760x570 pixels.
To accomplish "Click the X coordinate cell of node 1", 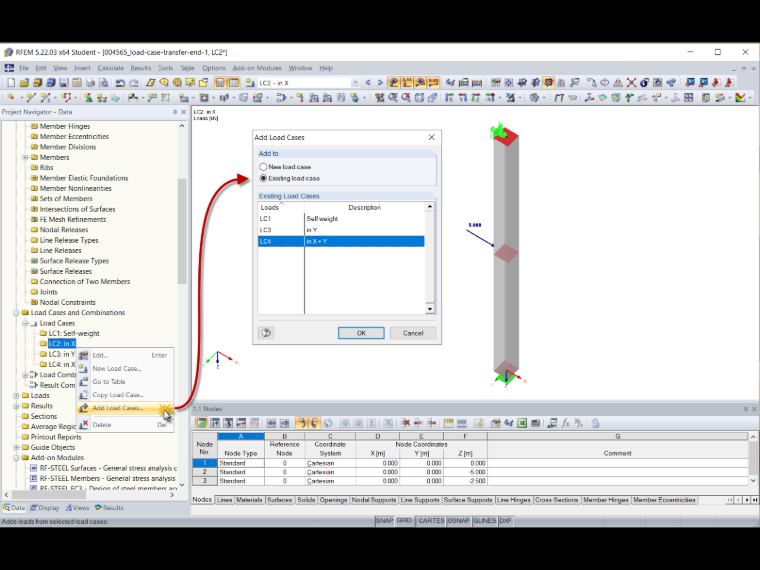I will (378, 463).
